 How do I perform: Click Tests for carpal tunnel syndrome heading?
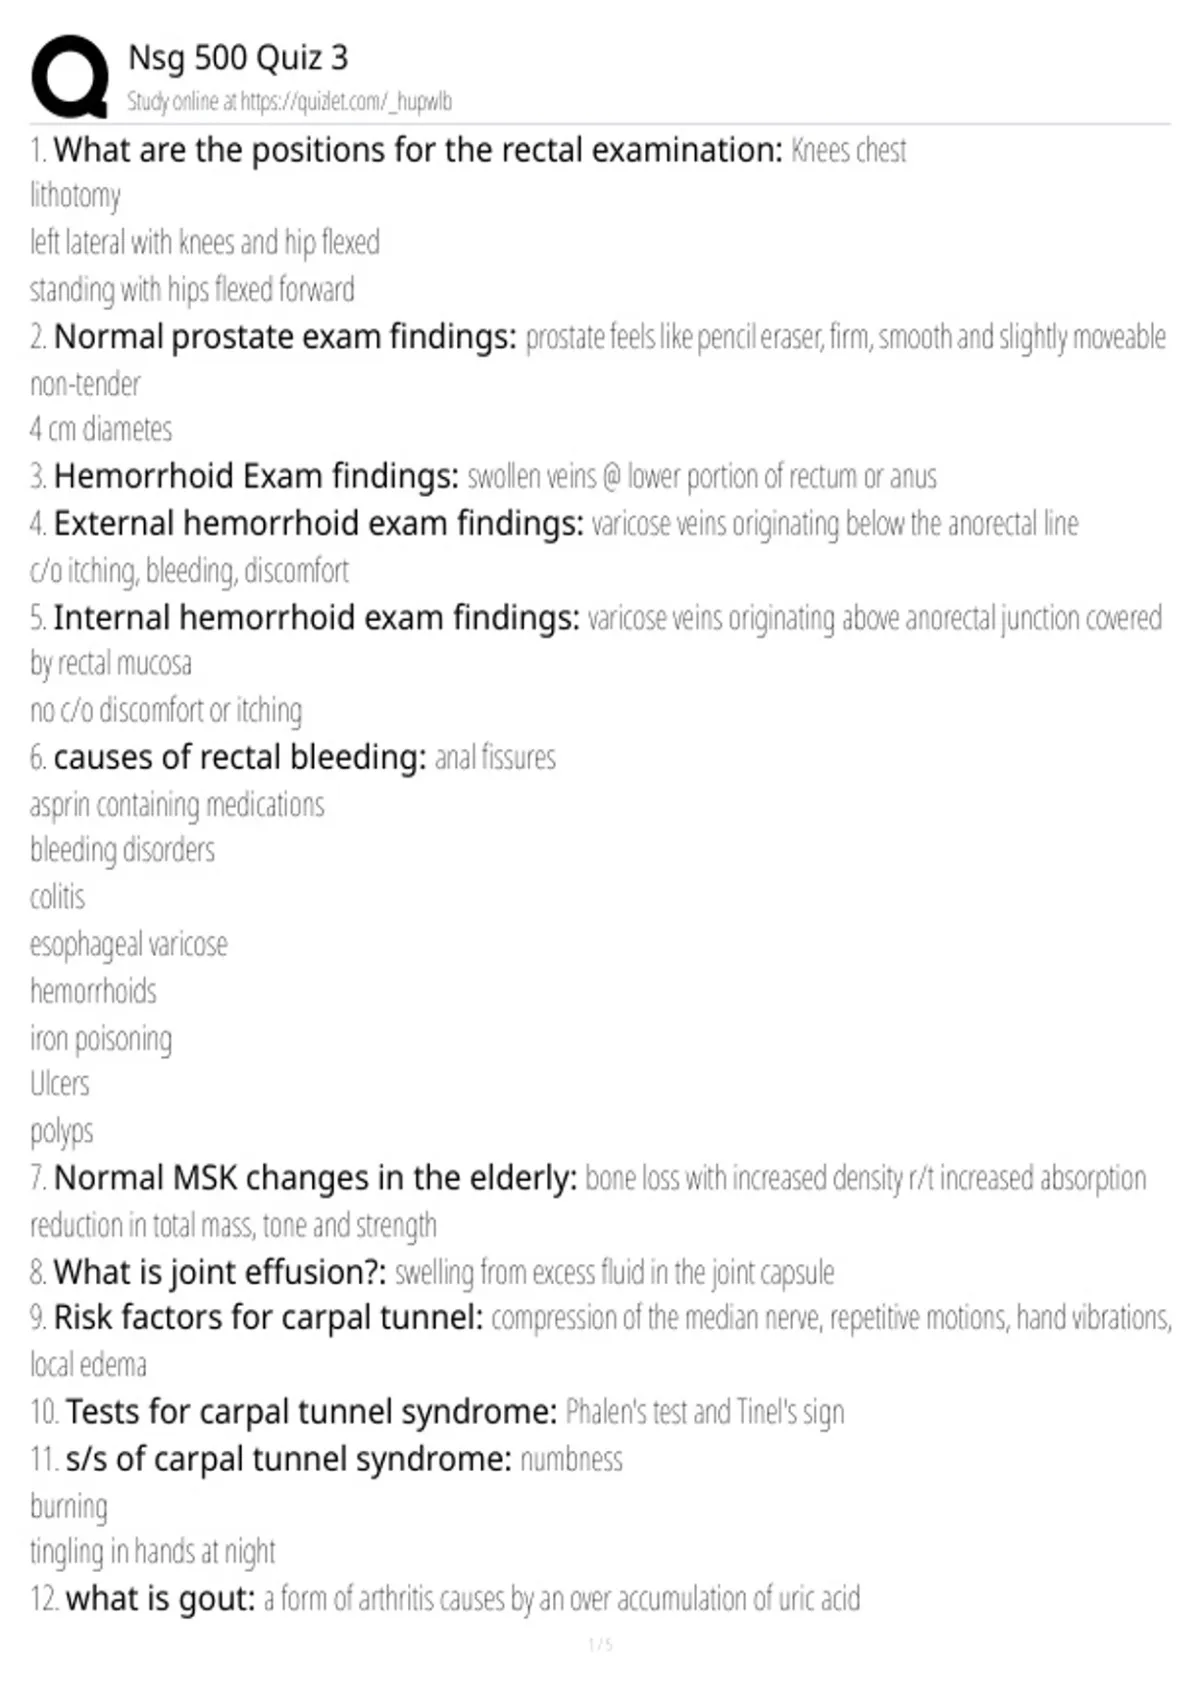[x=311, y=1412]
